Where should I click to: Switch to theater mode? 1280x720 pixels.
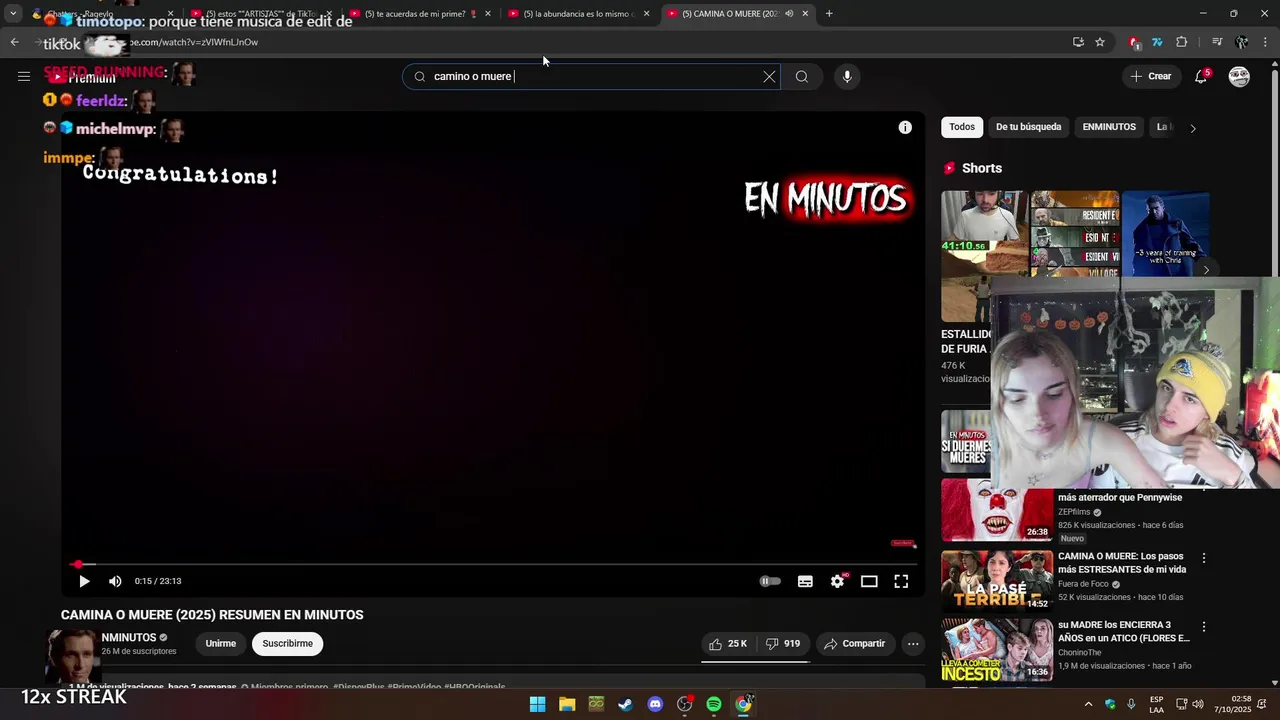pos(869,581)
